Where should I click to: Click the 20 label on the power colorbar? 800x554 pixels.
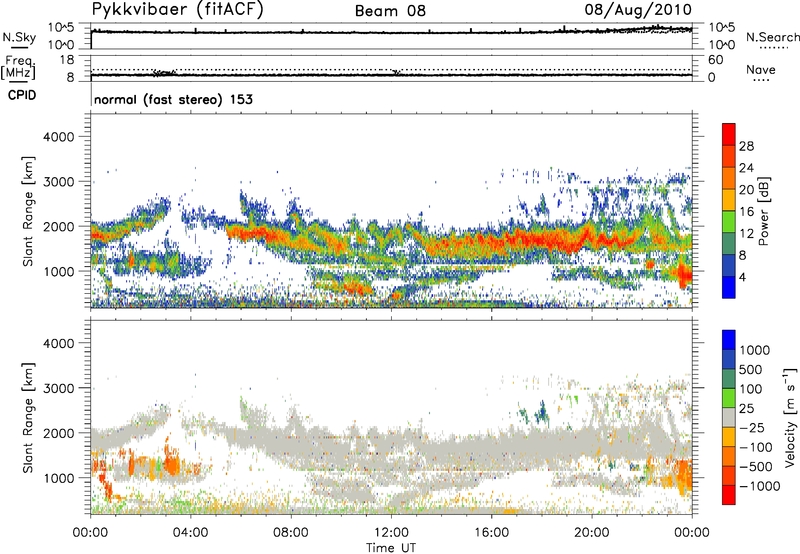(x=746, y=190)
